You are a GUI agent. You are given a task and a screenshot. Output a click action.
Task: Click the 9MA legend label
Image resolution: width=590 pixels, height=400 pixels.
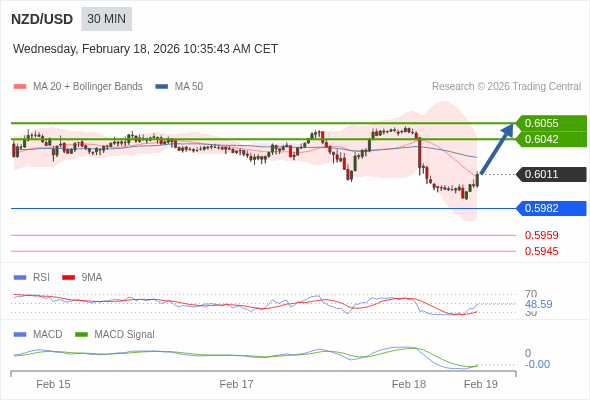pyautogui.click(x=92, y=278)
